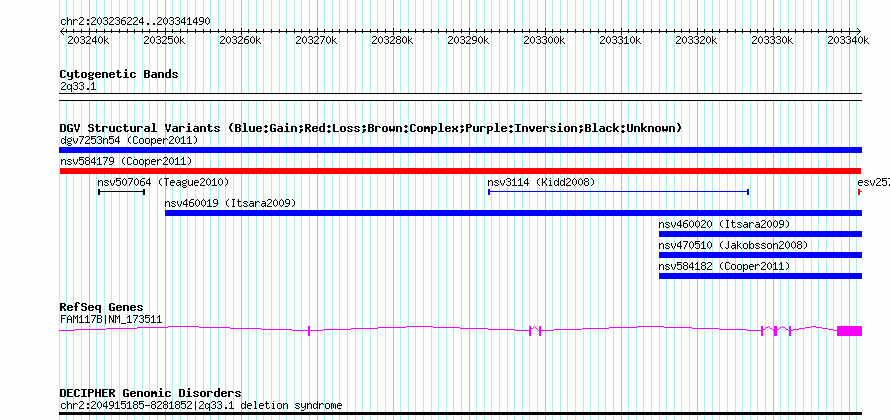890x420 pixels.
Task: Select the red esv257 variant marker
Action: (x=859, y=192)
